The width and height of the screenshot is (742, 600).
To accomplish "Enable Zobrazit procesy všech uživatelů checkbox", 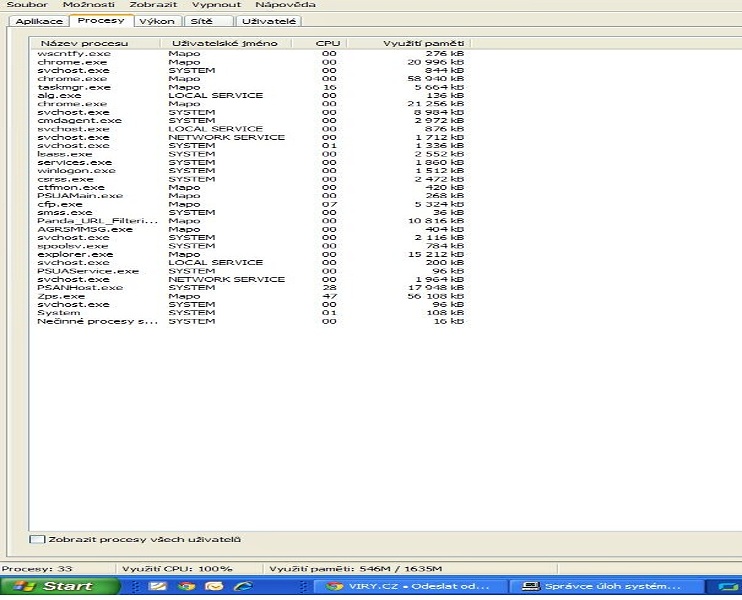I will (x=37, y=540).
